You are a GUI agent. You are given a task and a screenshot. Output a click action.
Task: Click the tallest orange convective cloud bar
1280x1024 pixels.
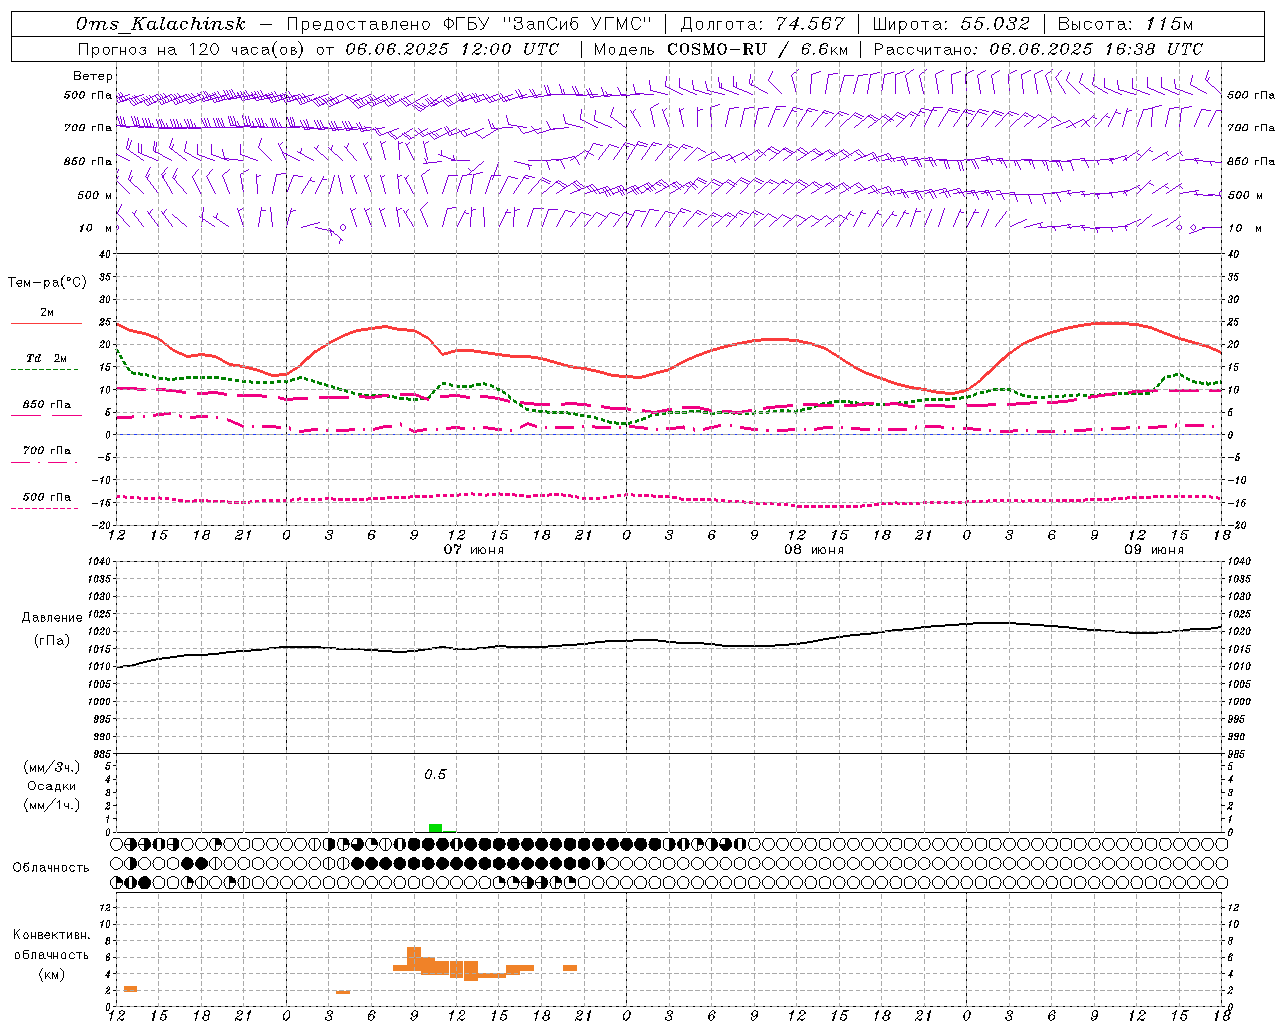click(414, 959)
